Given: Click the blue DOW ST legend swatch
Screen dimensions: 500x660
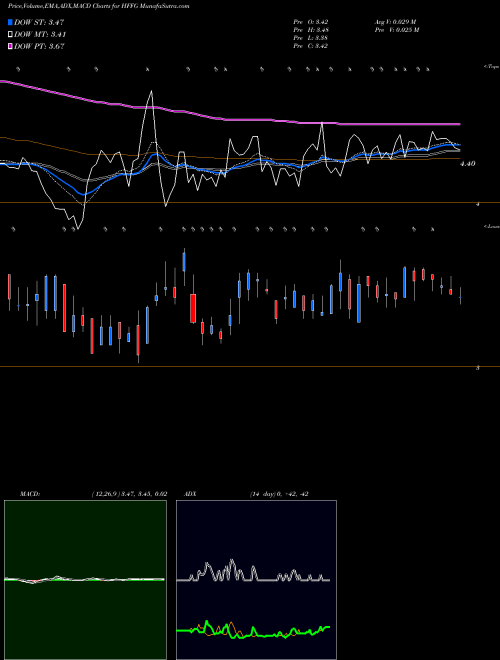Looking at the screenshot, I should [x=10, y=22].
